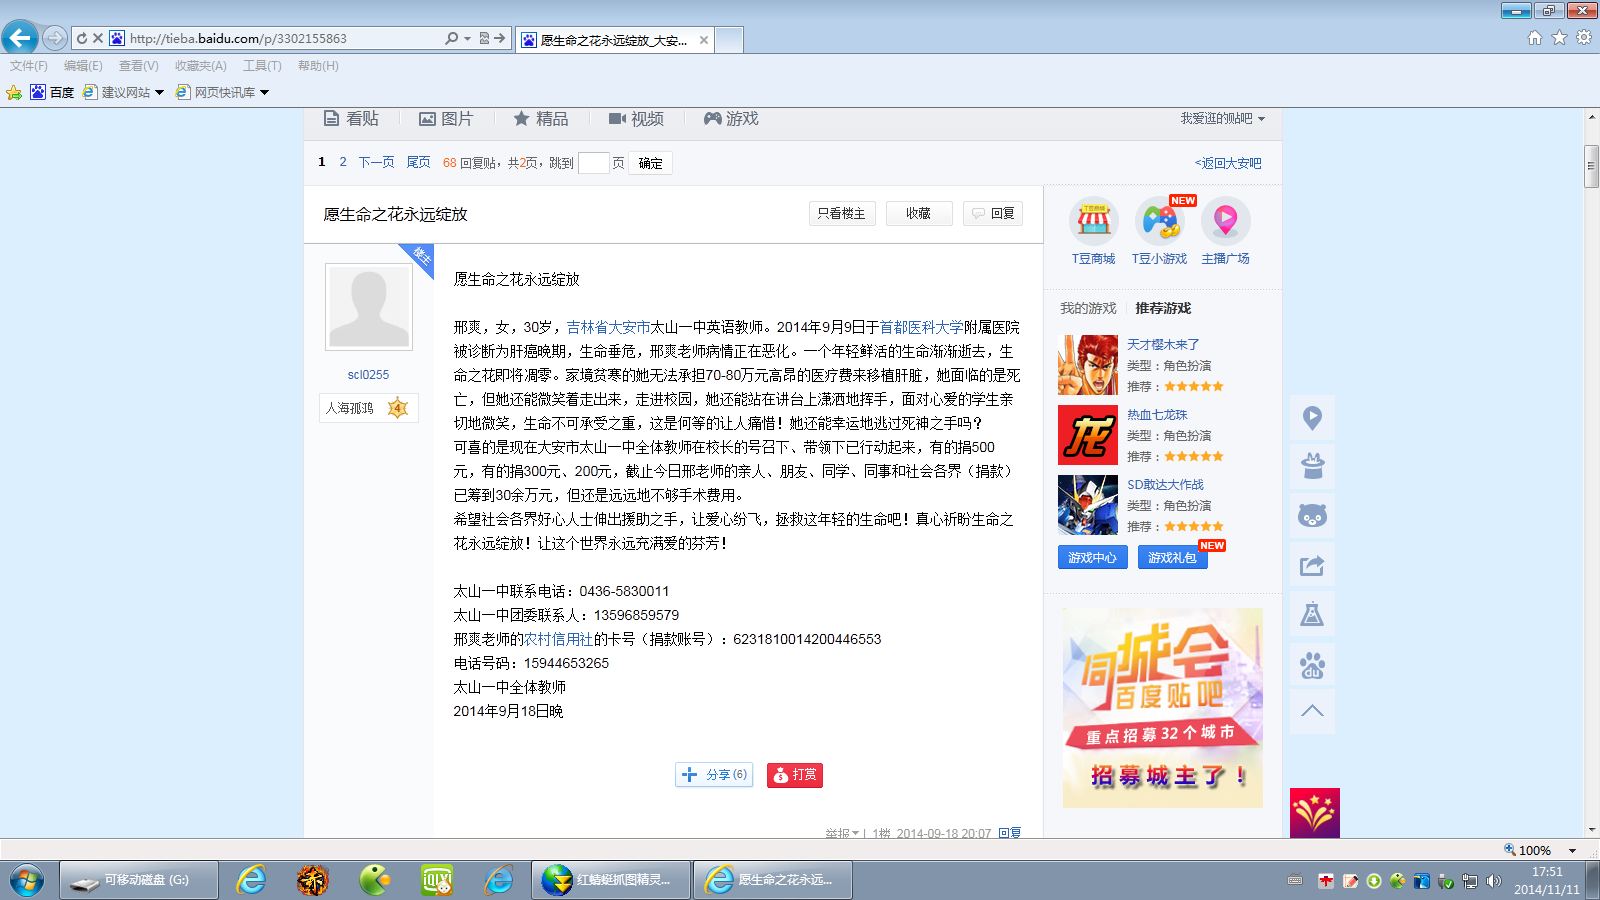Click the lab flask icon in sidebar
This screenshot has width=1600, height=900.
click(1312, 614)
